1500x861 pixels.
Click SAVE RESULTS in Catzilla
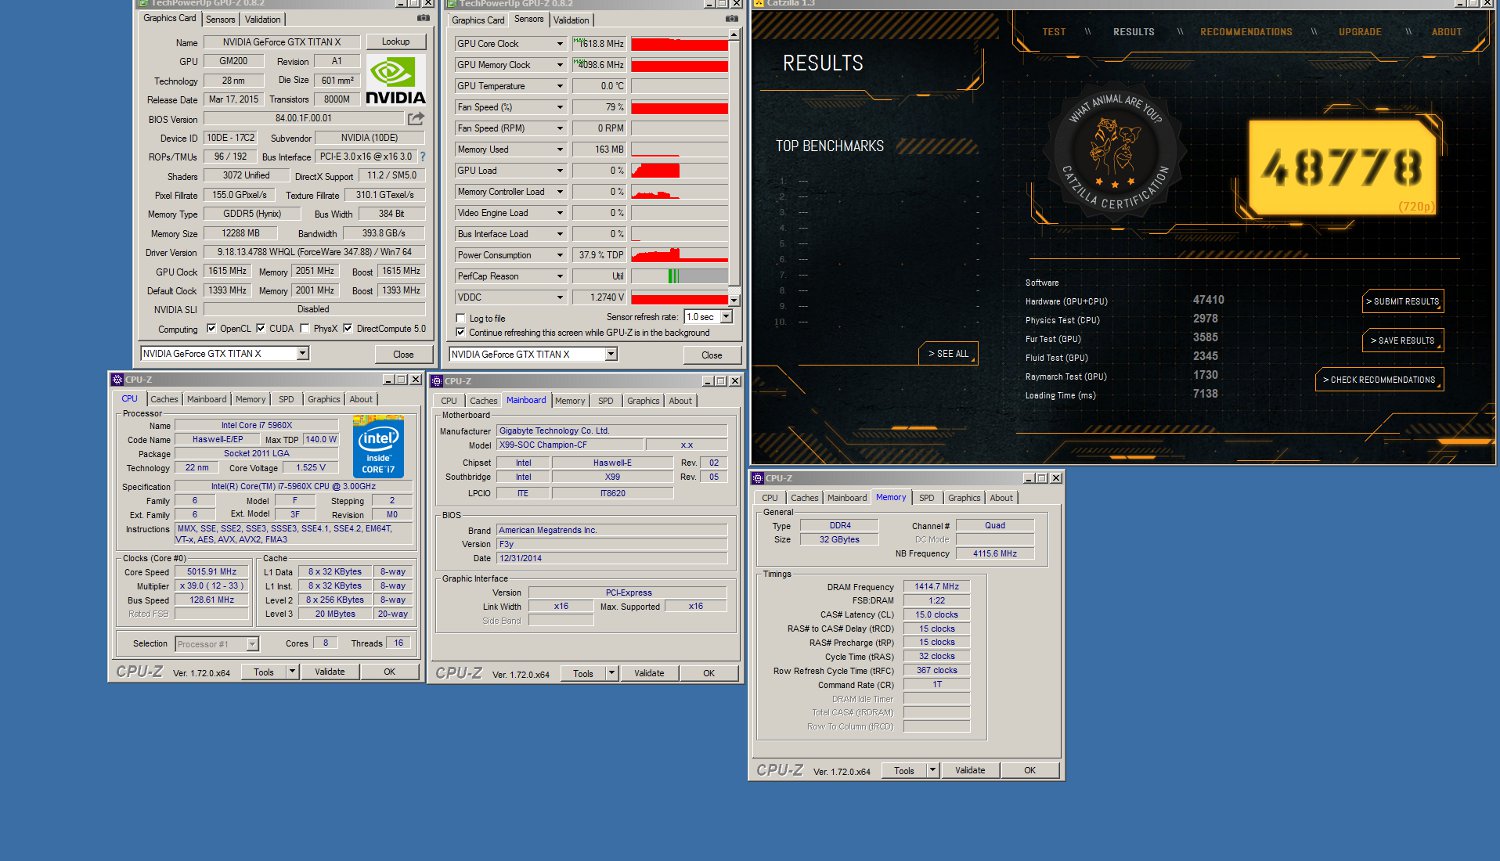click(x=1403, y=340)
